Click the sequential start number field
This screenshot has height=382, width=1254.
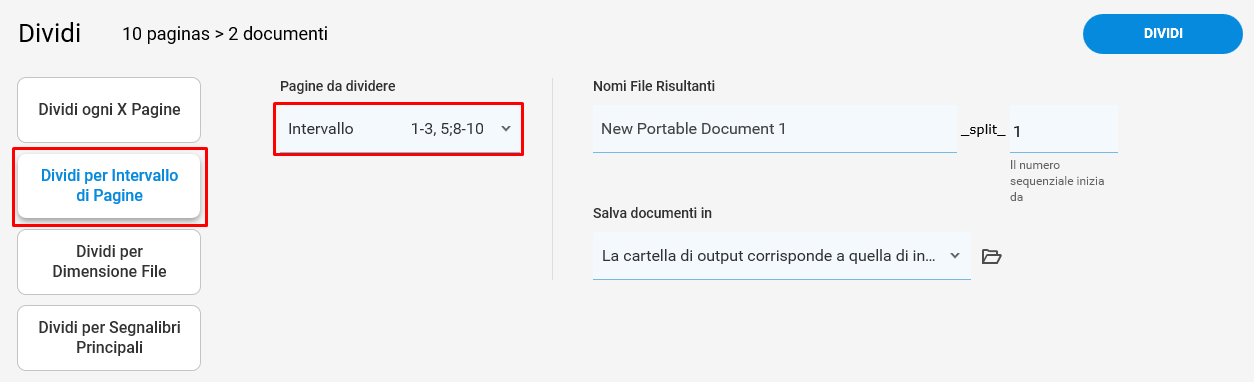1063,129
